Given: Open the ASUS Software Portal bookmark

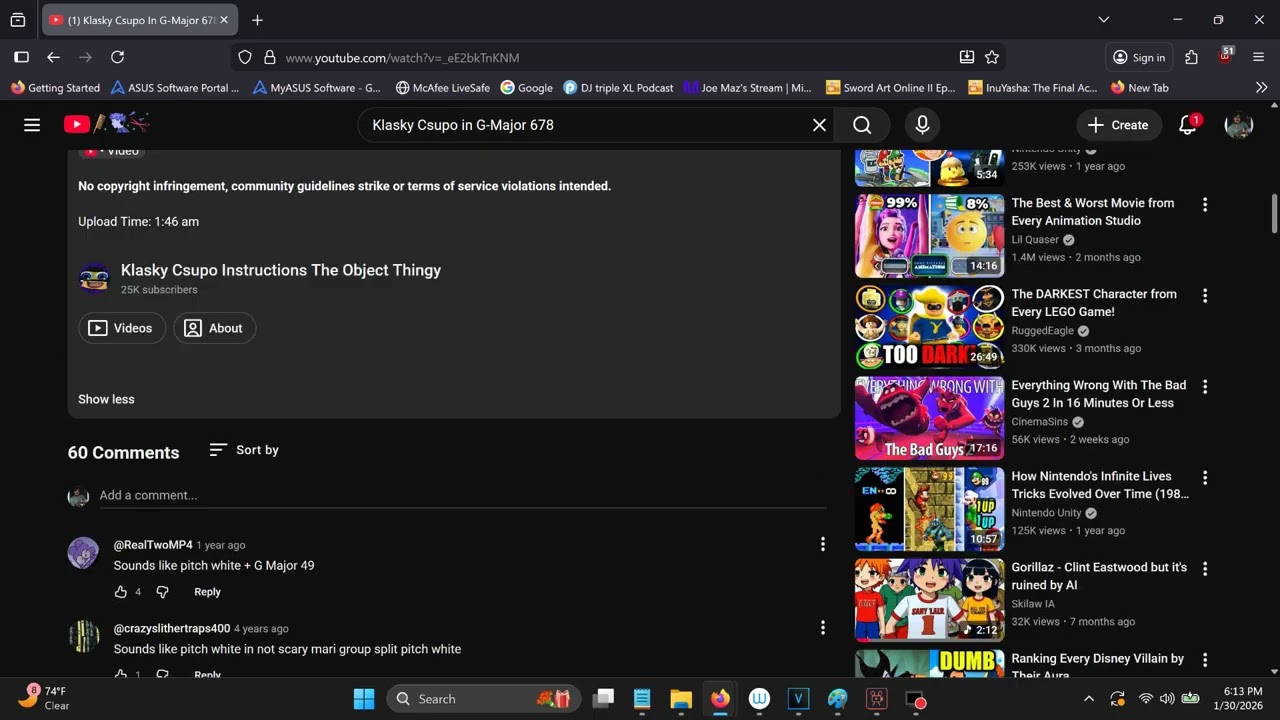Looking at the screenshot, I should click(175, 88).
